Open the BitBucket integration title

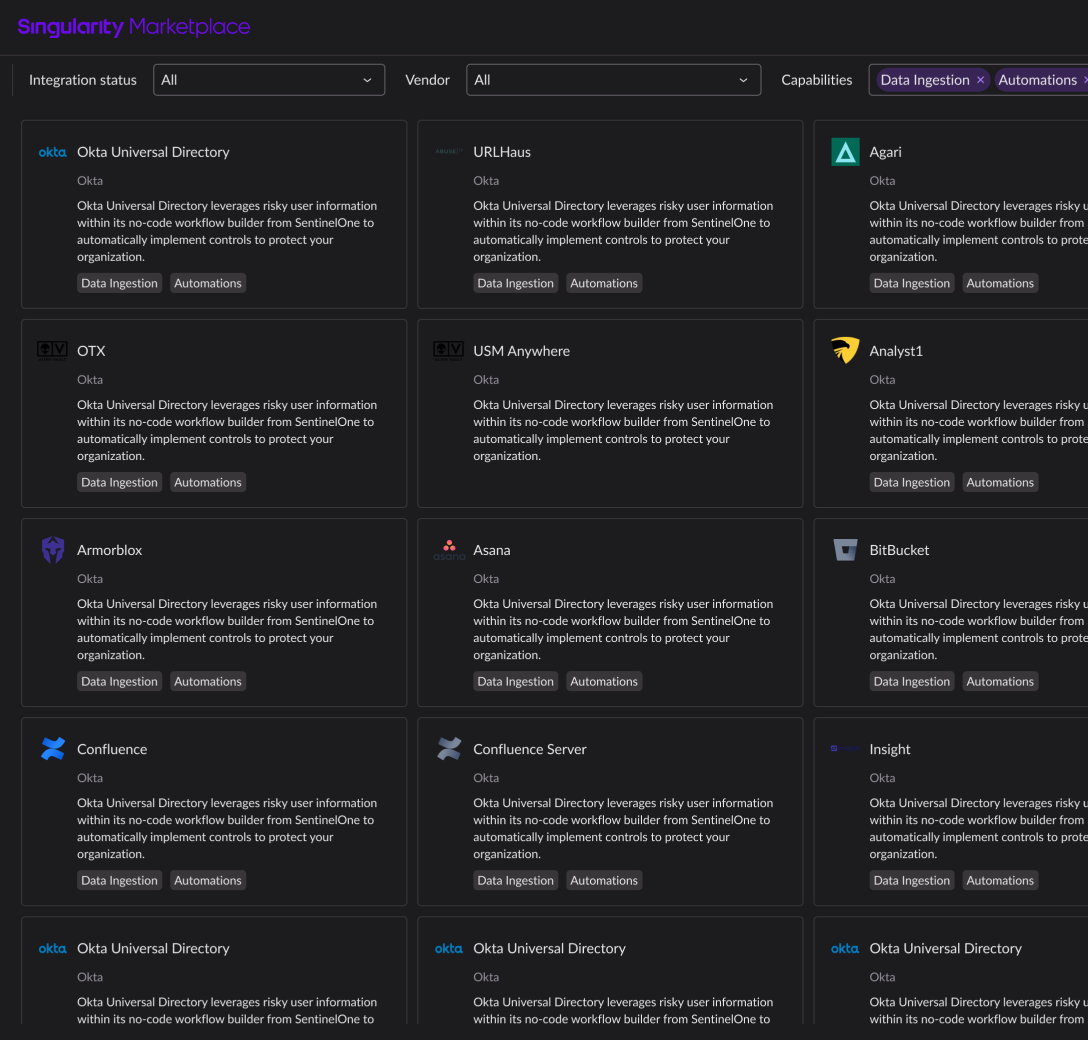(899, 550)
